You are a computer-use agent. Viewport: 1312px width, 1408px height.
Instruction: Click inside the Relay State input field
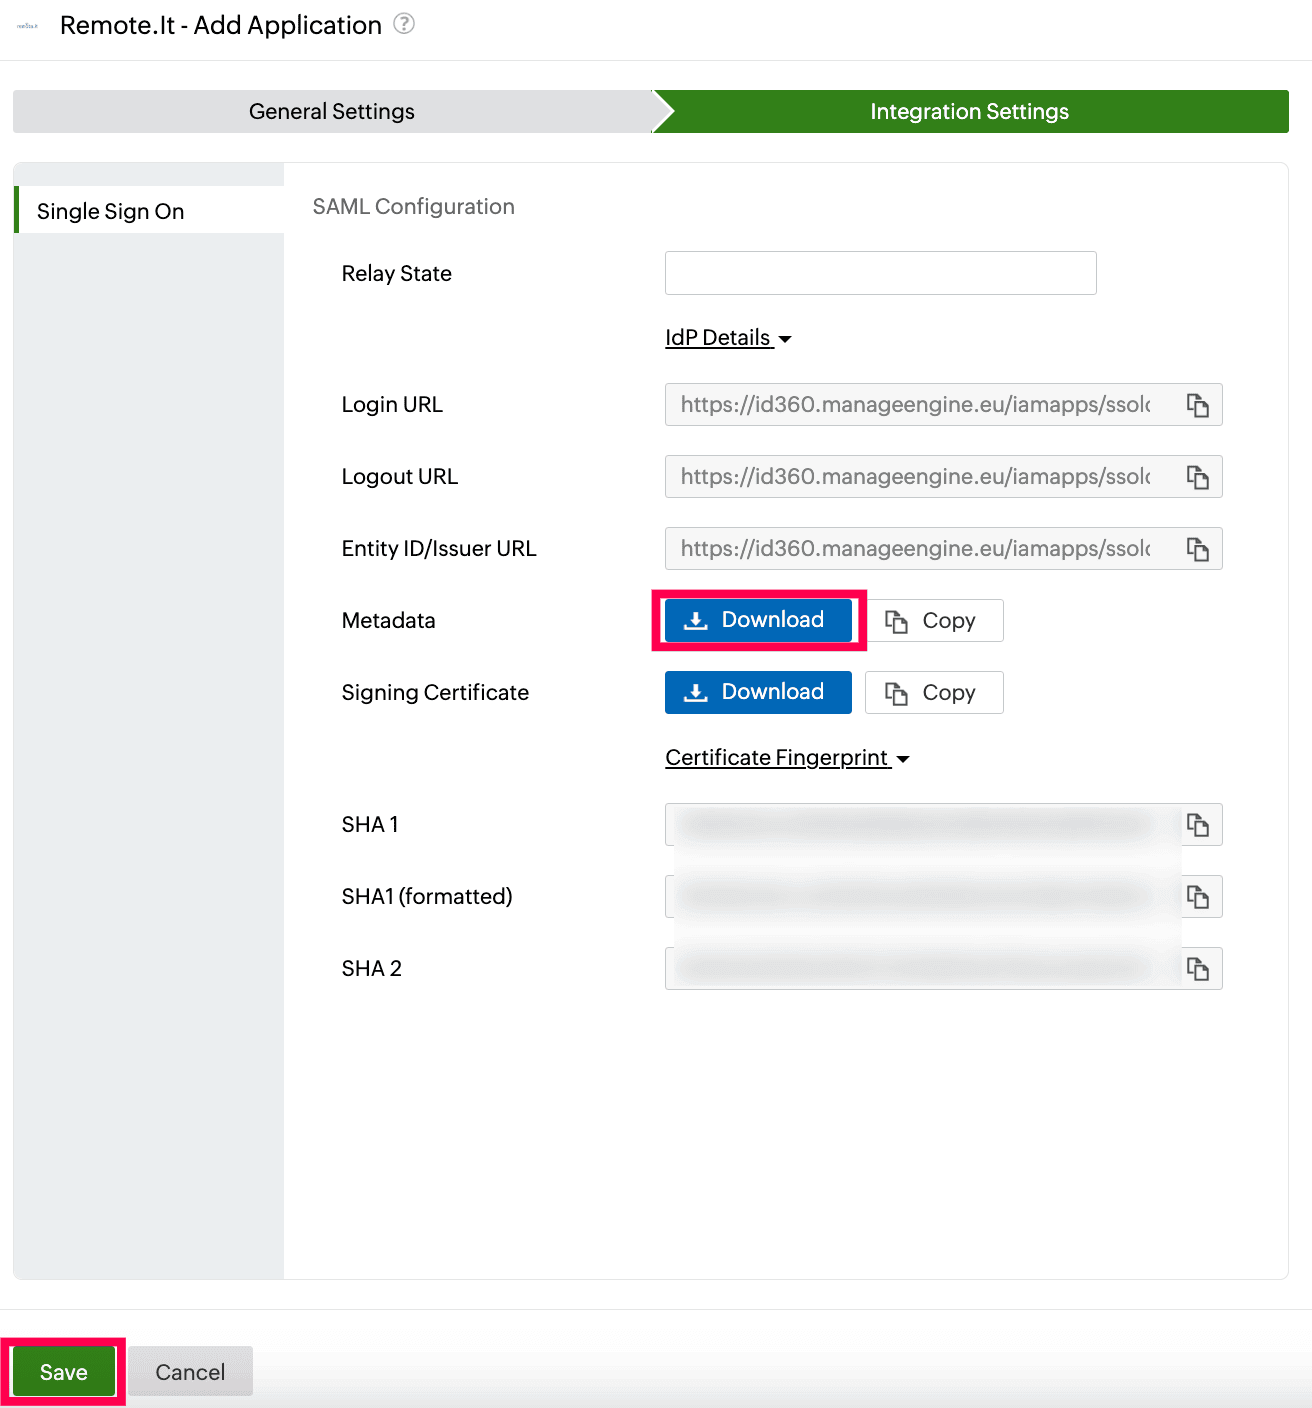tap(880, 273)
